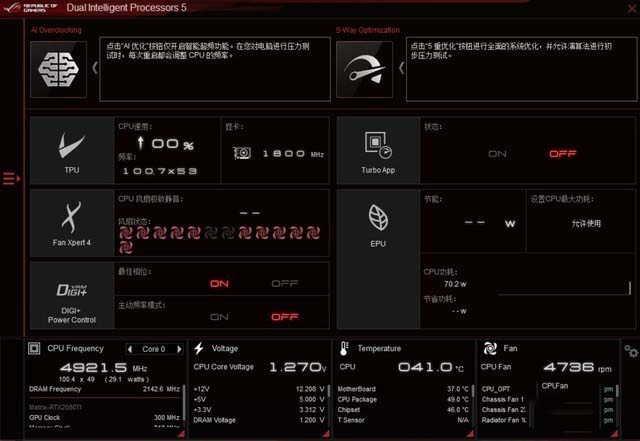The width and height of the screenshot is (640, 441).
Task: Open the EPU leaf panel
Action: click(x=378, y=259)
